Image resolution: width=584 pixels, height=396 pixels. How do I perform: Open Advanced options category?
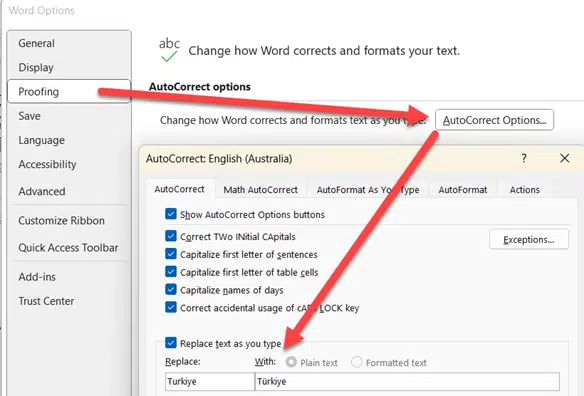pyautogui.click(x=42, y=191)
